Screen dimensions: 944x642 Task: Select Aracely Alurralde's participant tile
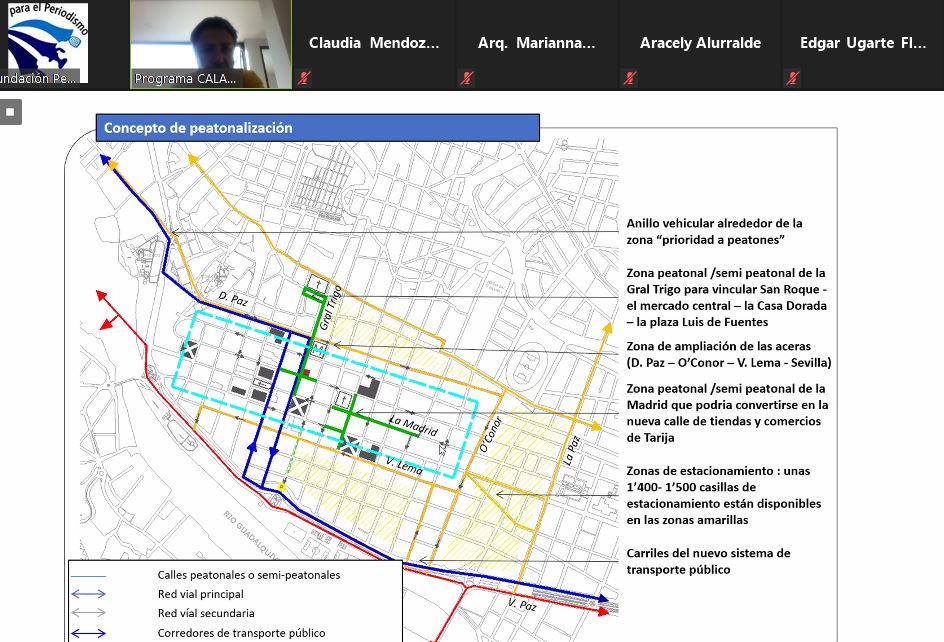700,44
